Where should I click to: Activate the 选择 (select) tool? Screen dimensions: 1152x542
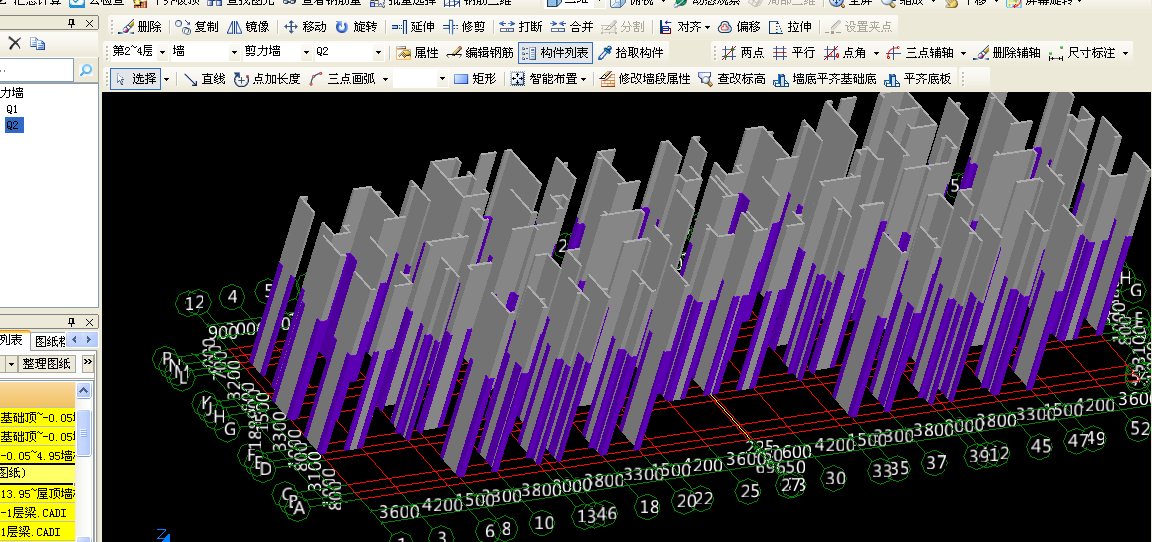[137, 79]
